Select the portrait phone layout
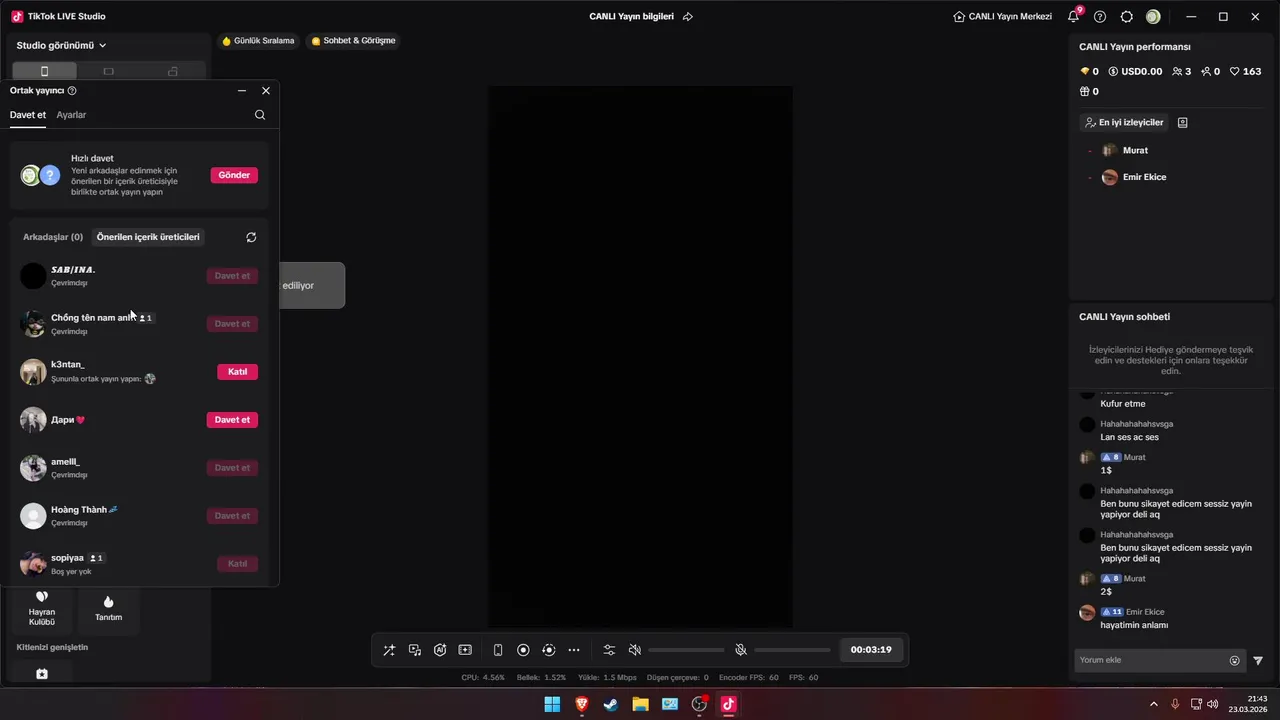 pyautogui.click(x=44, y=71)
